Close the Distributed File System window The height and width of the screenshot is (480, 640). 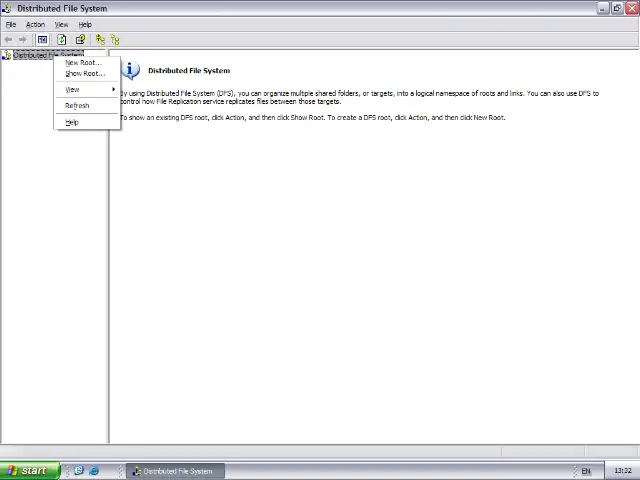coord(632,8)
